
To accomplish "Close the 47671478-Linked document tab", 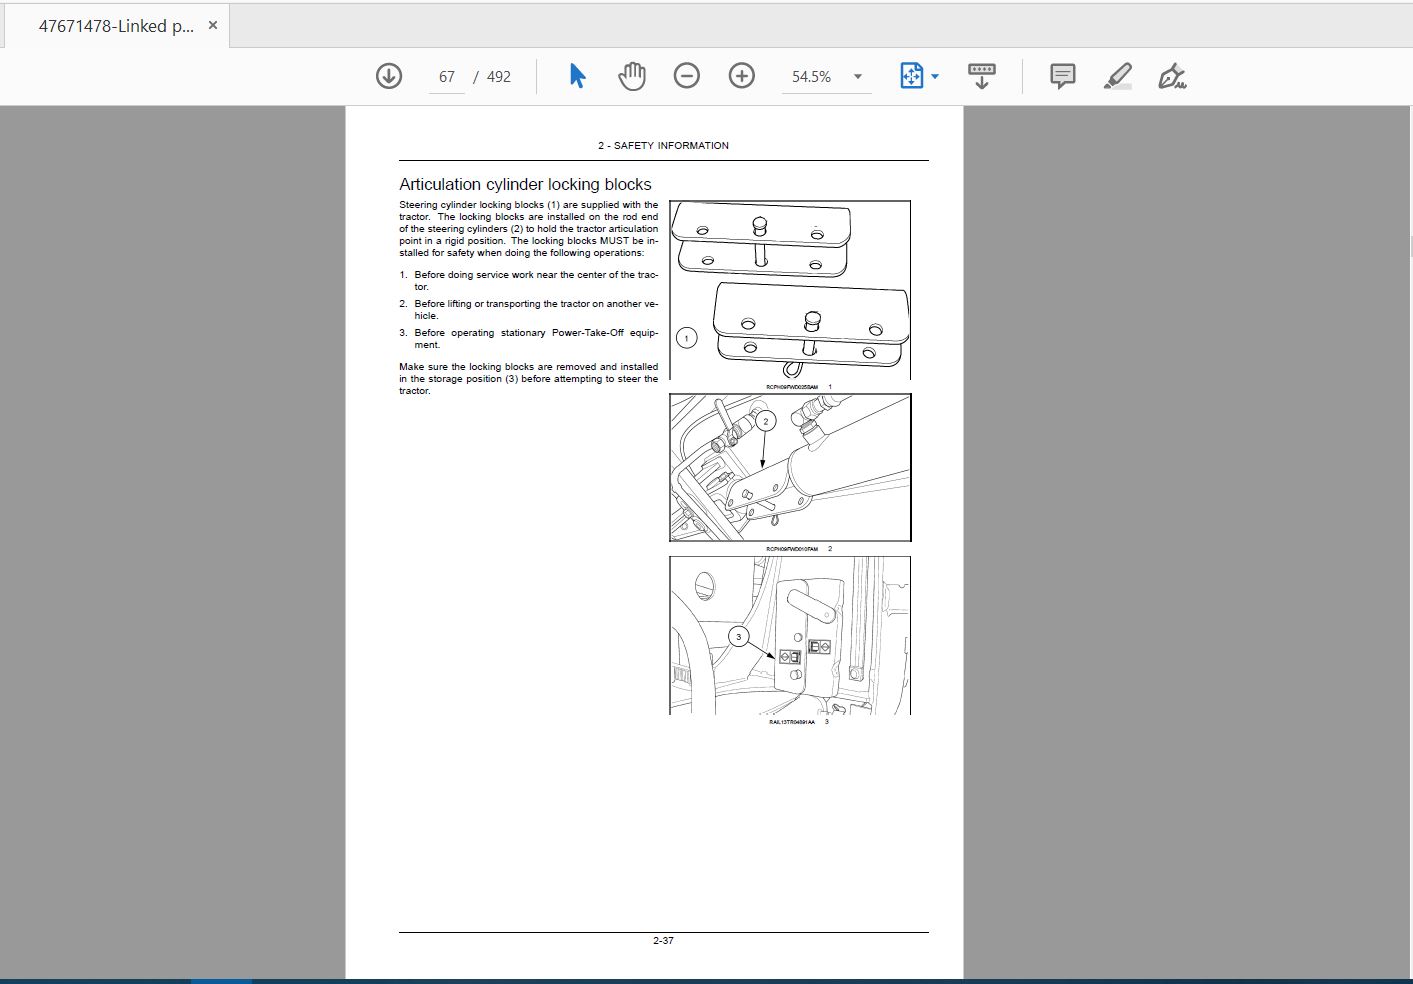I will 213,26.
